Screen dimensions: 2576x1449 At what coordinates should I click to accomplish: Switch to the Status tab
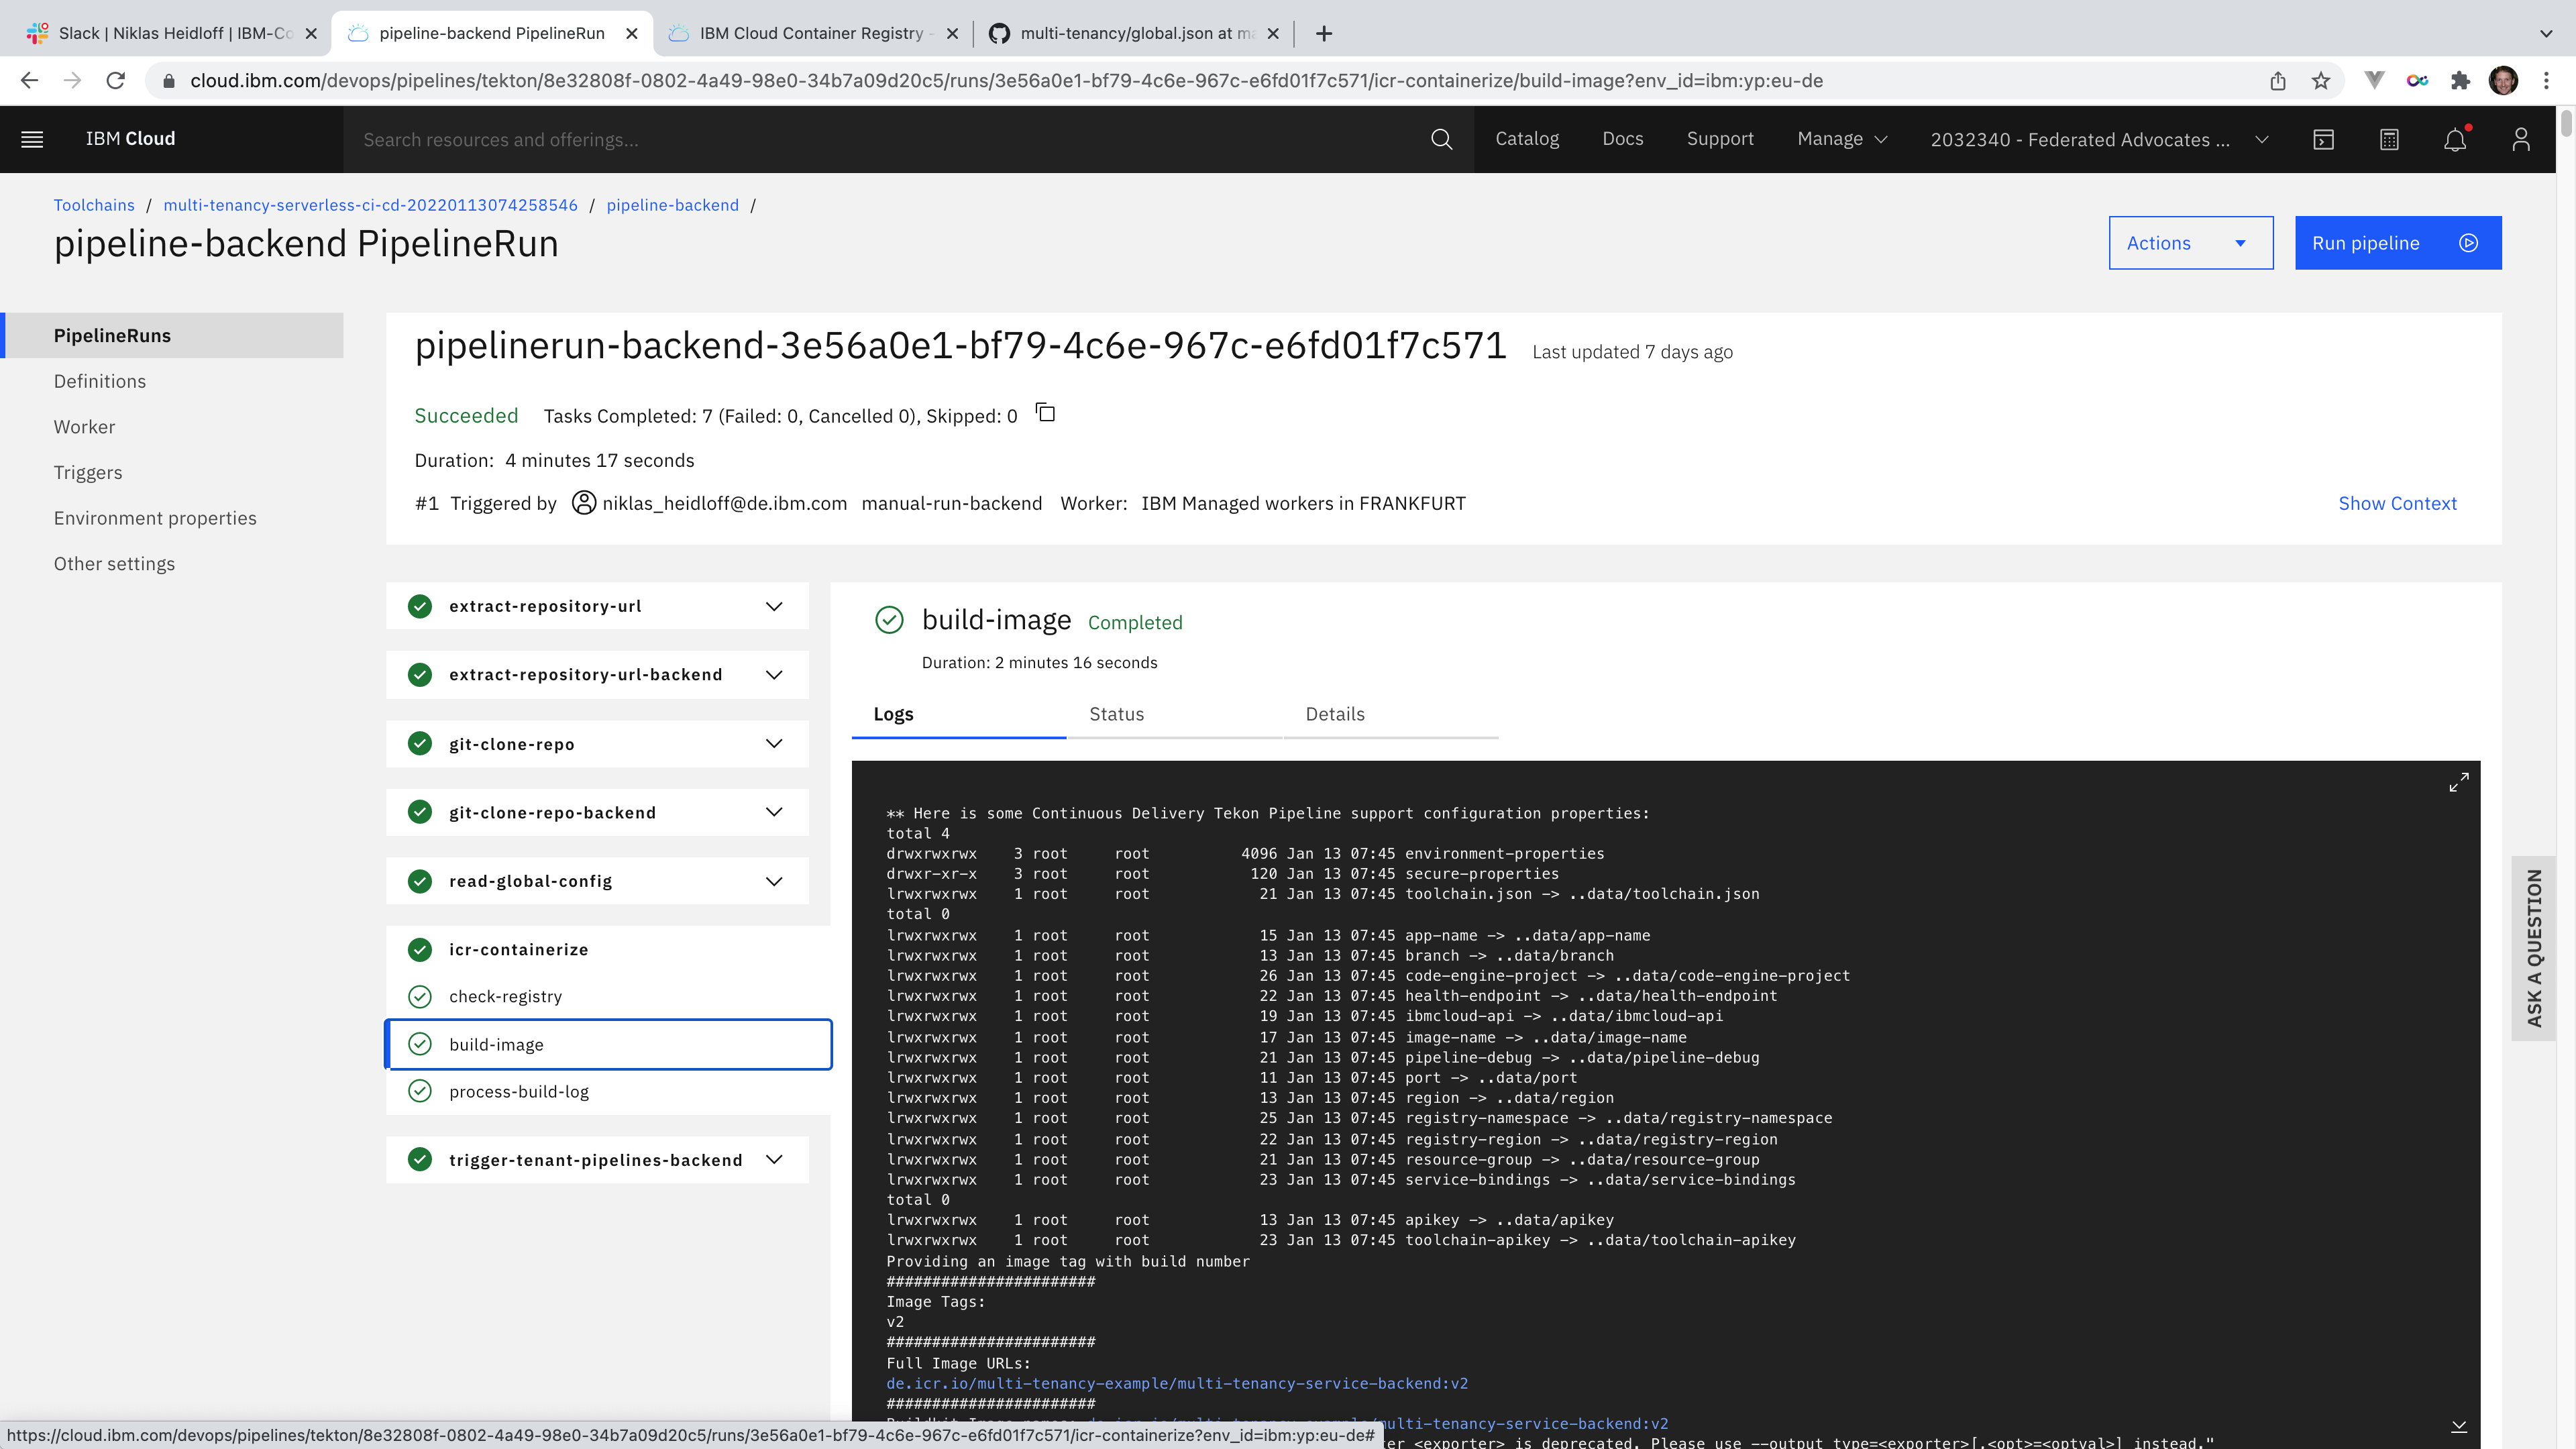coord(1116,714)
